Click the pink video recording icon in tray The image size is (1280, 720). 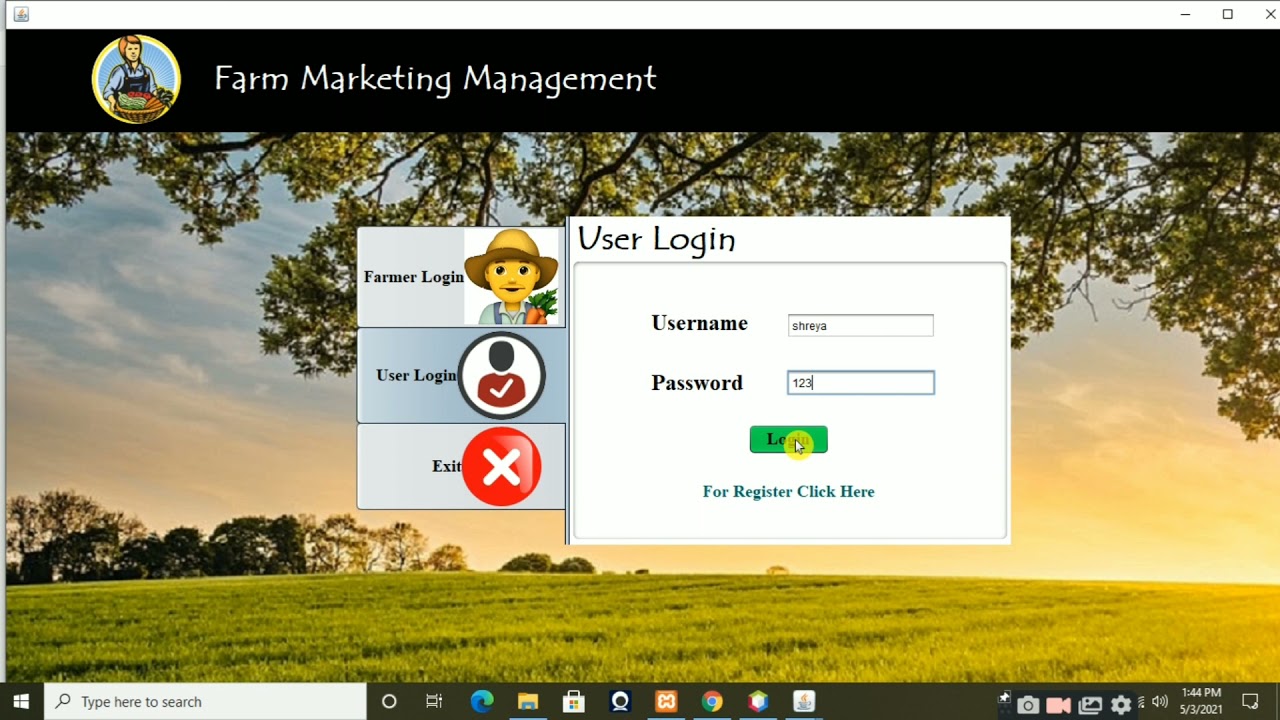point(1058,705)
